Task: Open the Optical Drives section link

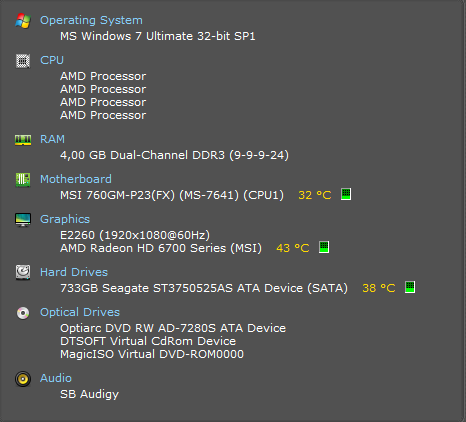Action: tap(80, 312)
